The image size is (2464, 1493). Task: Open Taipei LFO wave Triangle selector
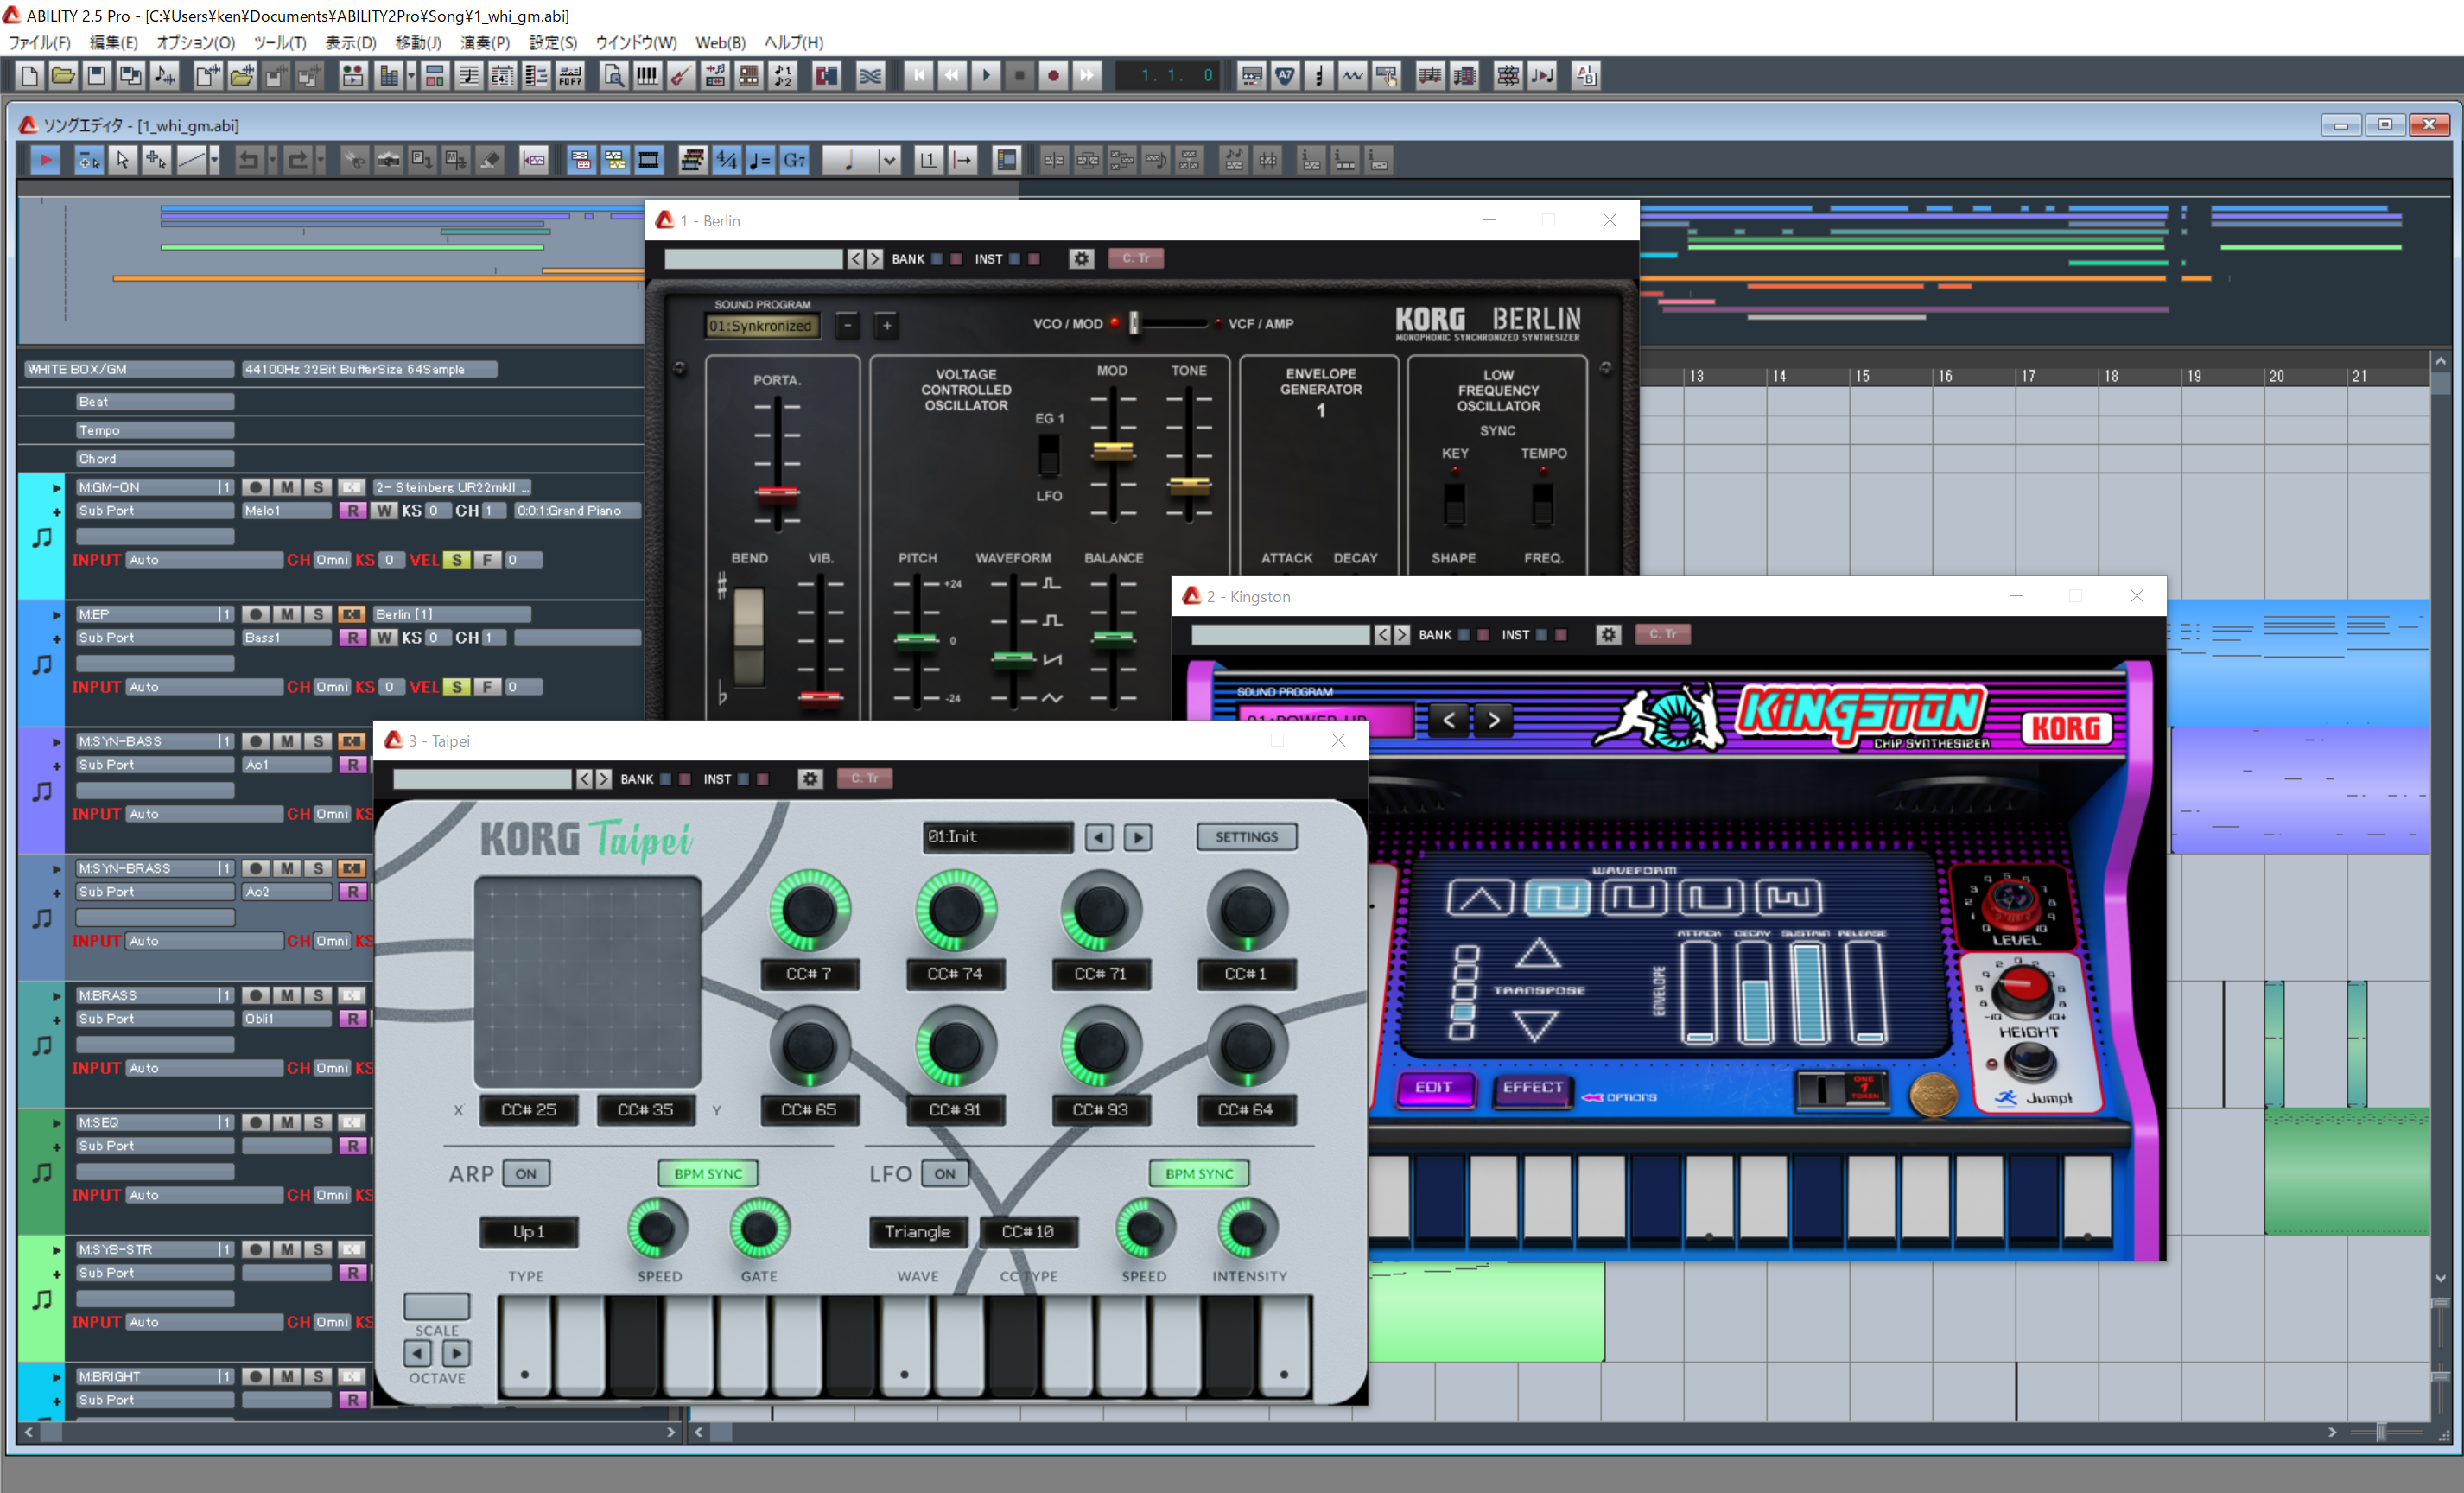pos(918,1232)
